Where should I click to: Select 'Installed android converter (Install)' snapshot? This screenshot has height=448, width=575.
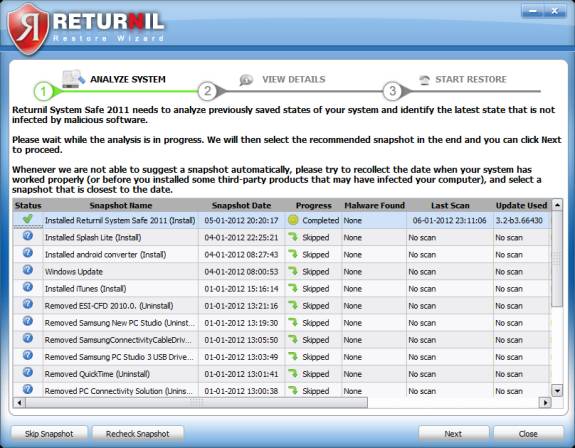[105, 254]
